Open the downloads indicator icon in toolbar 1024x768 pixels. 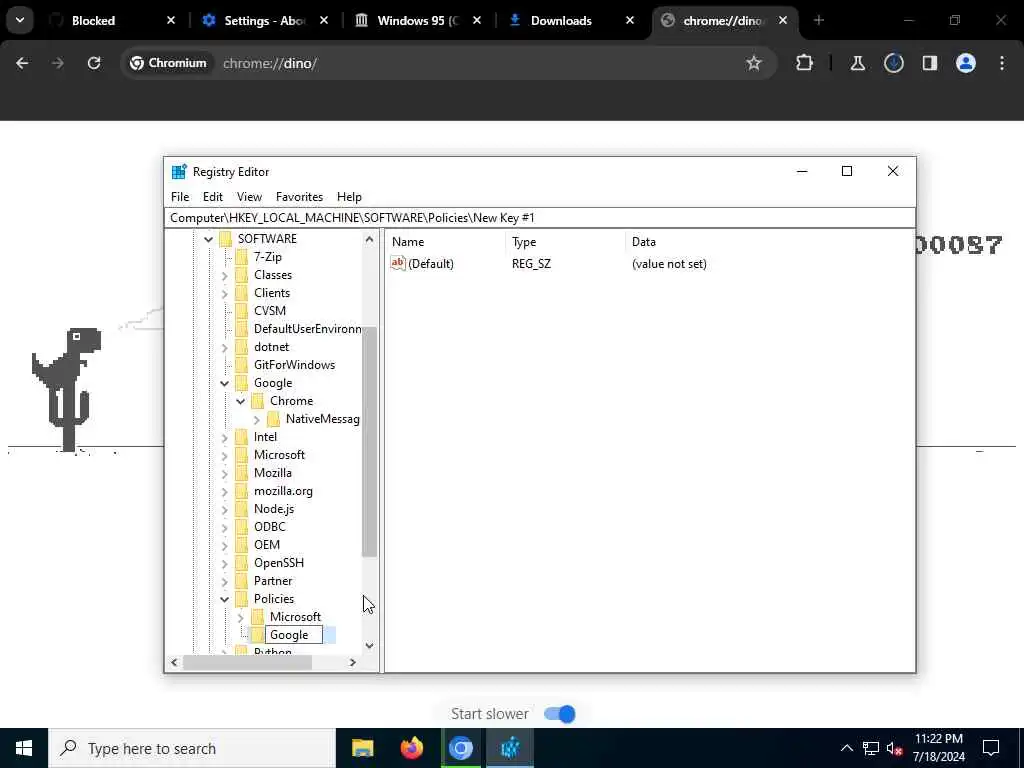point(893,63)
